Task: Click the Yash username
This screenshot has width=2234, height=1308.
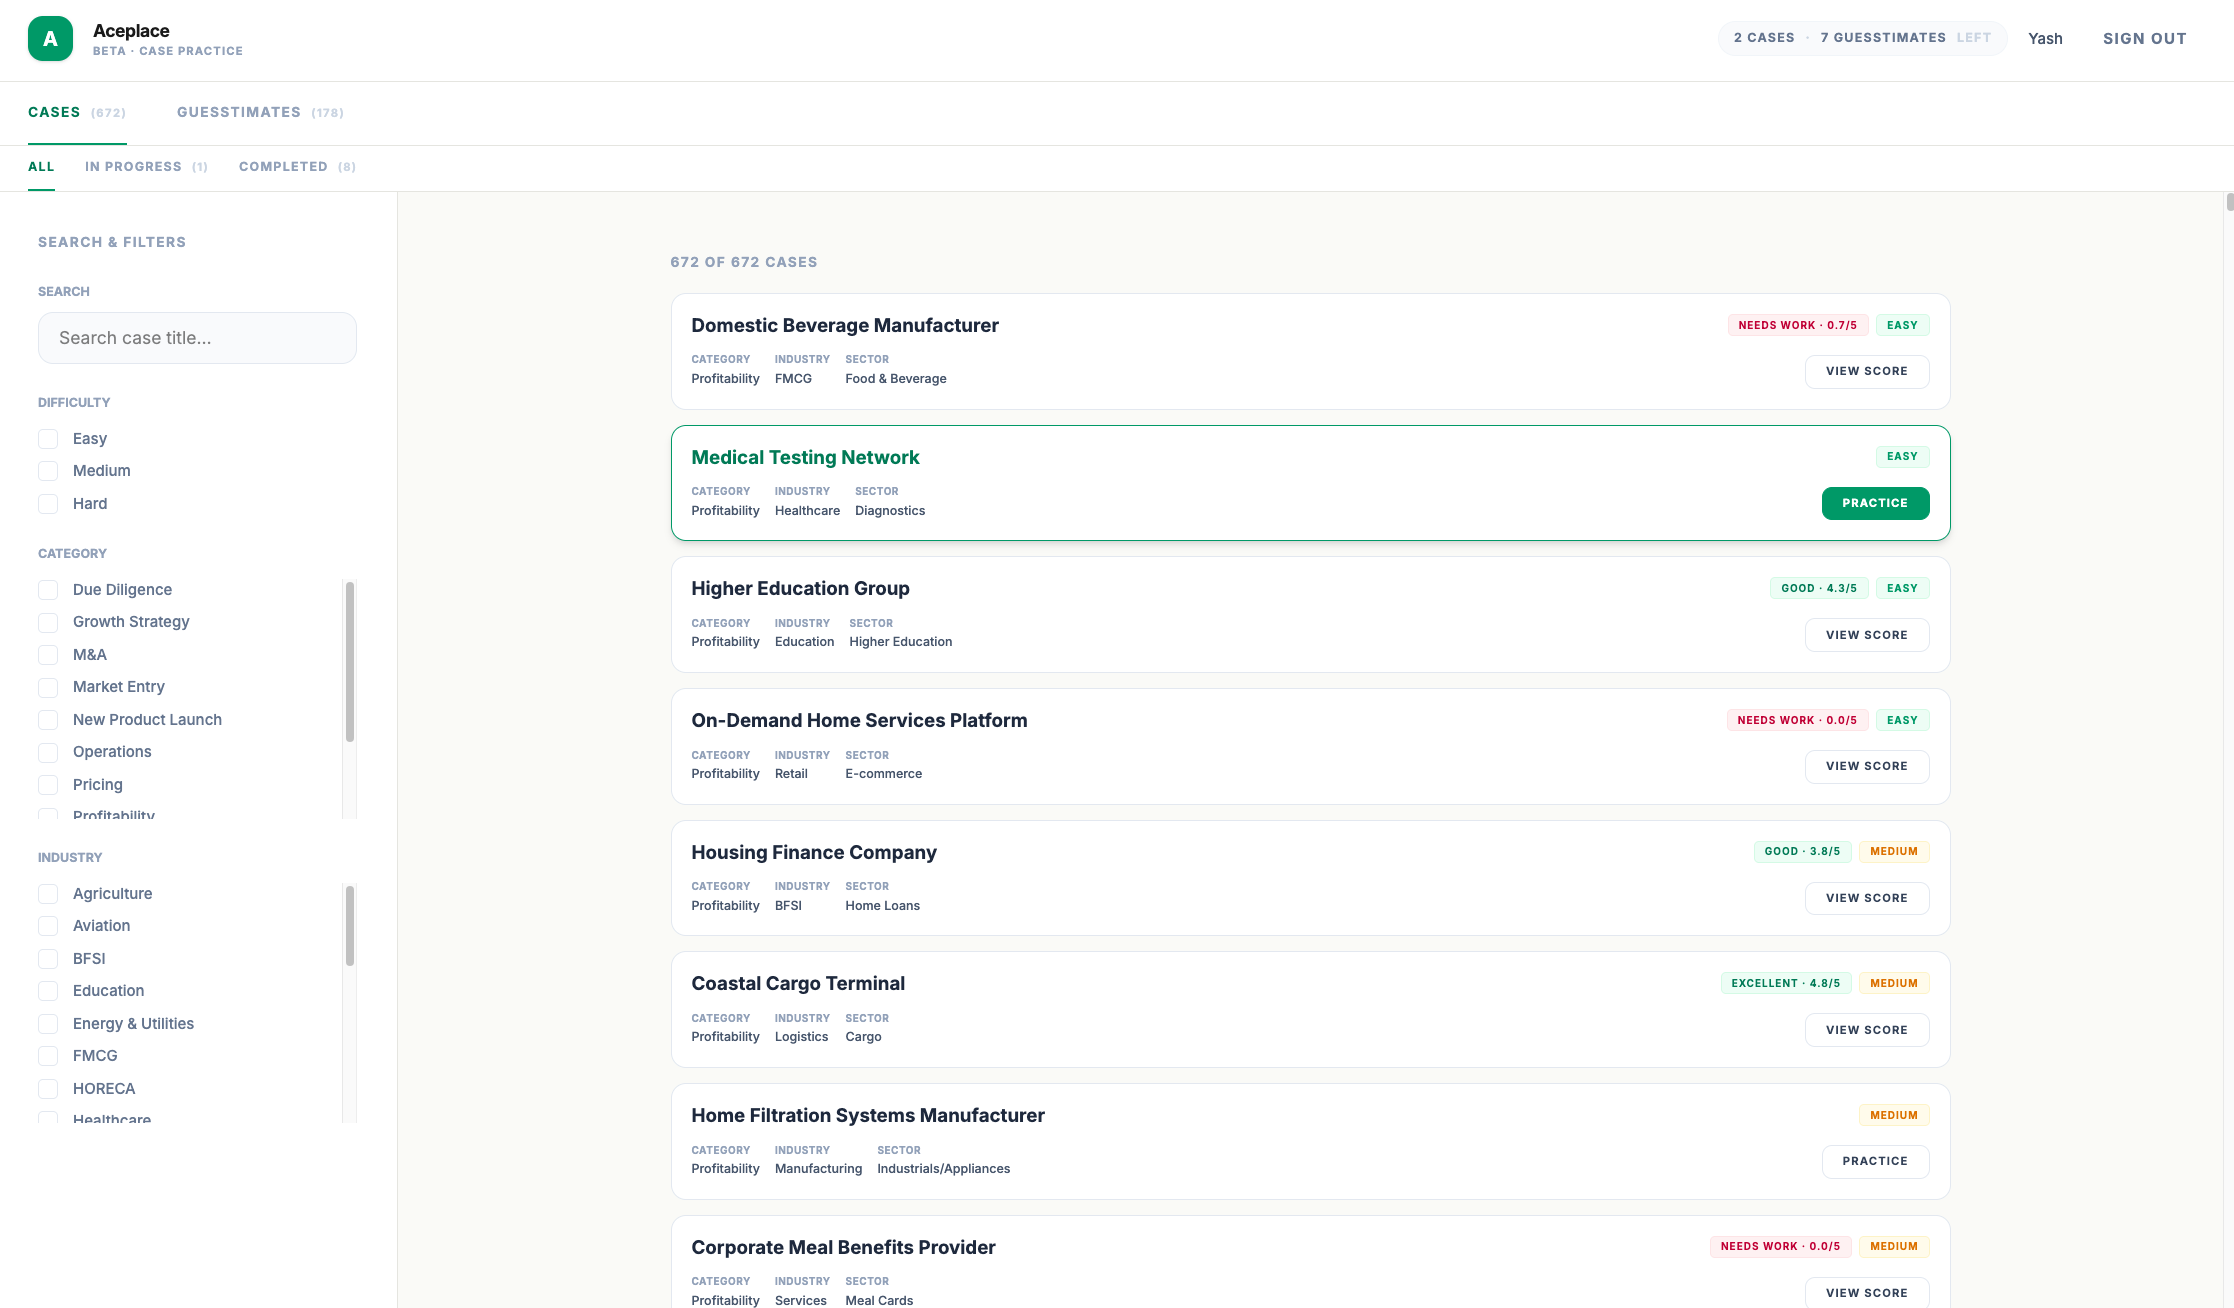Action: point(2045,38)
